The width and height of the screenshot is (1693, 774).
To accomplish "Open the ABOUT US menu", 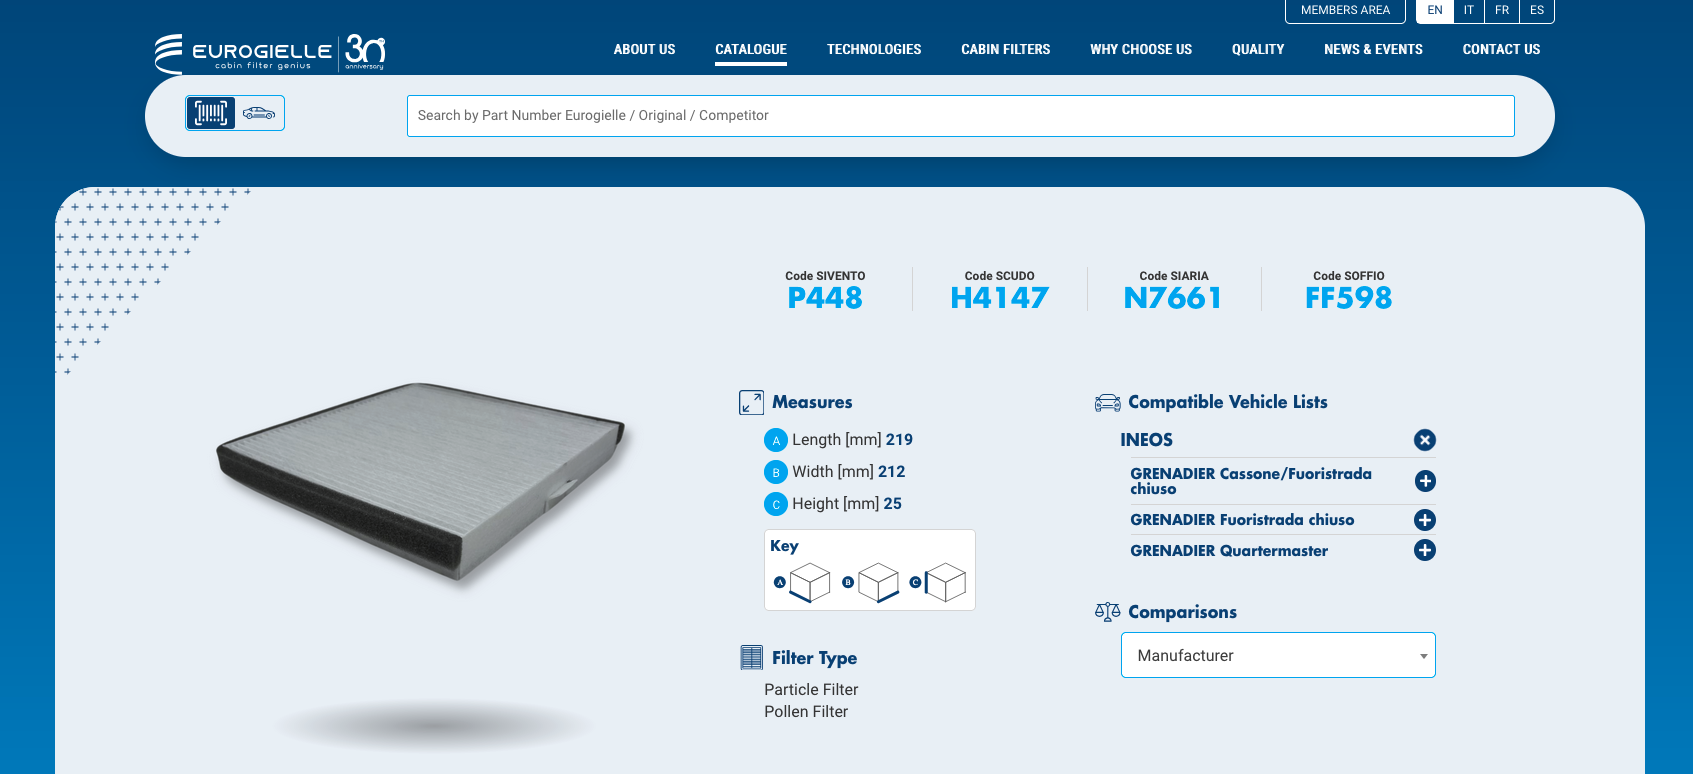I will pos(644,49).
